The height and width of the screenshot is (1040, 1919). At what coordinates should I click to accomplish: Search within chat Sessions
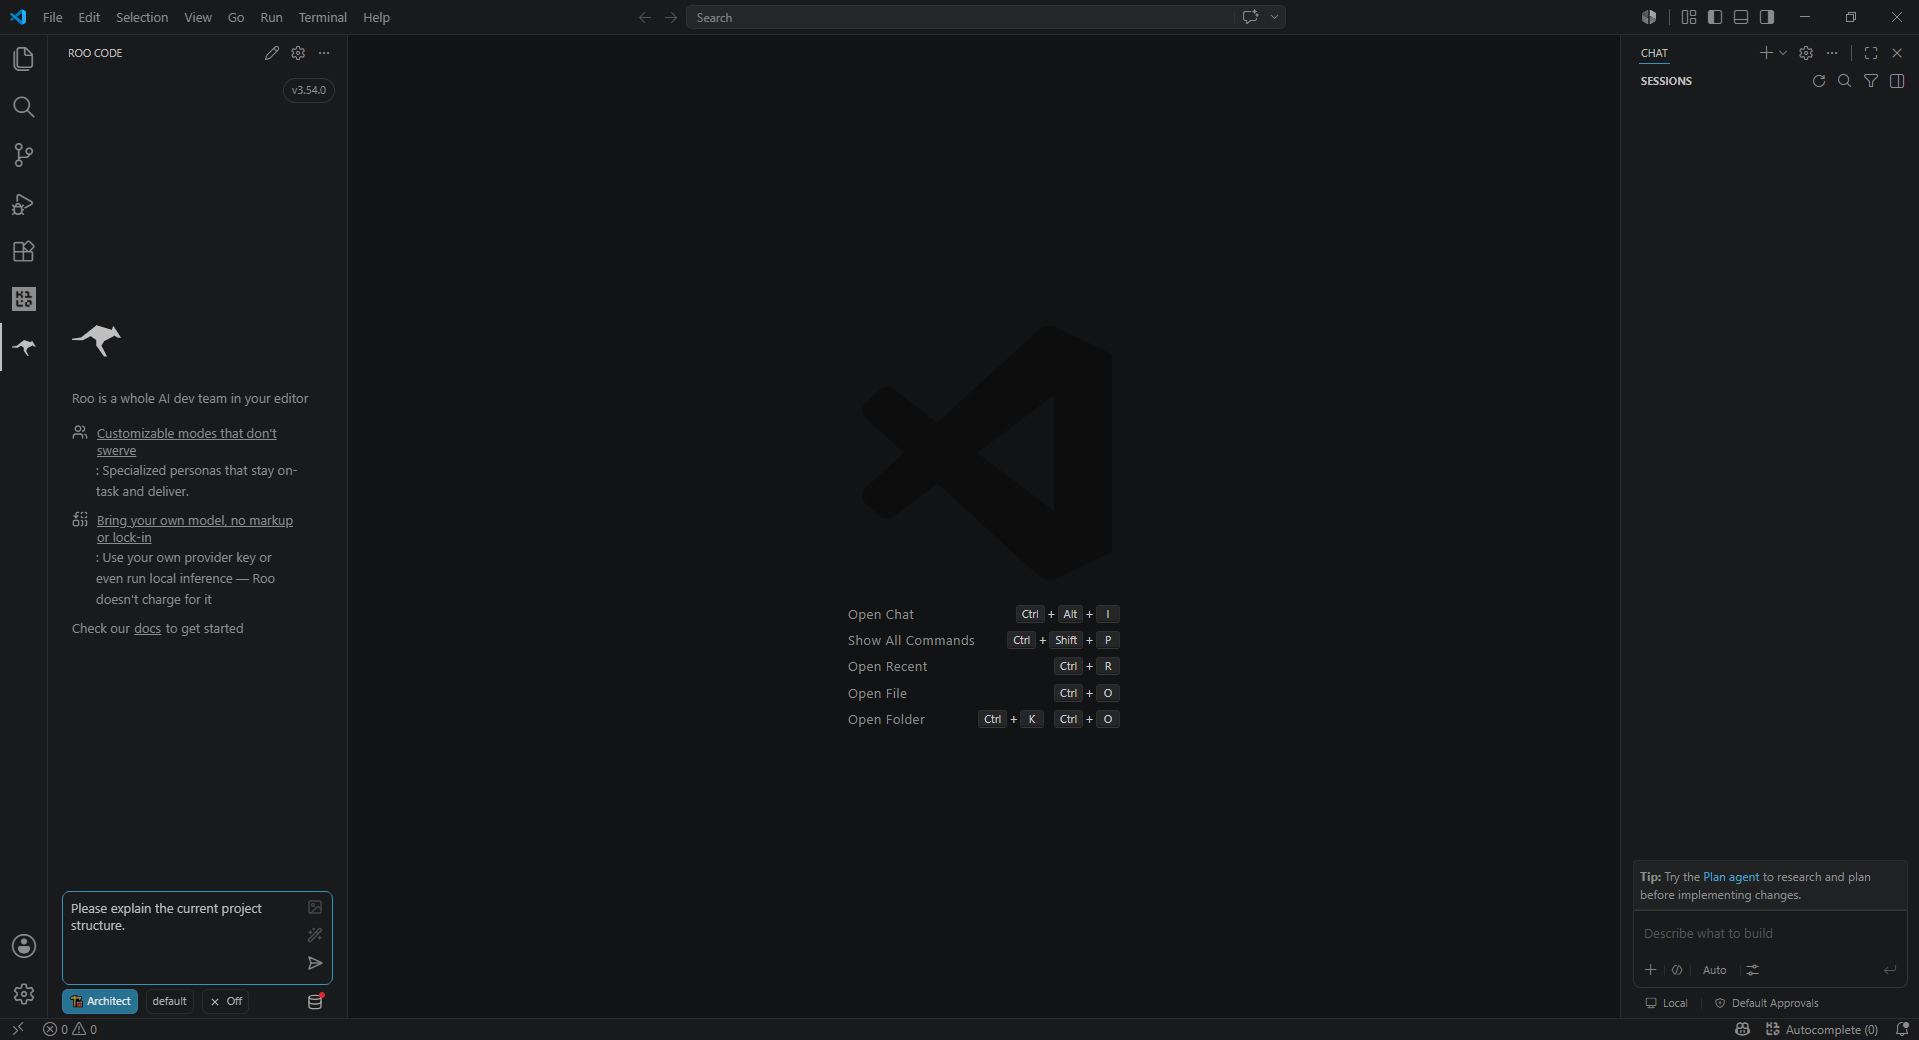1845,81
